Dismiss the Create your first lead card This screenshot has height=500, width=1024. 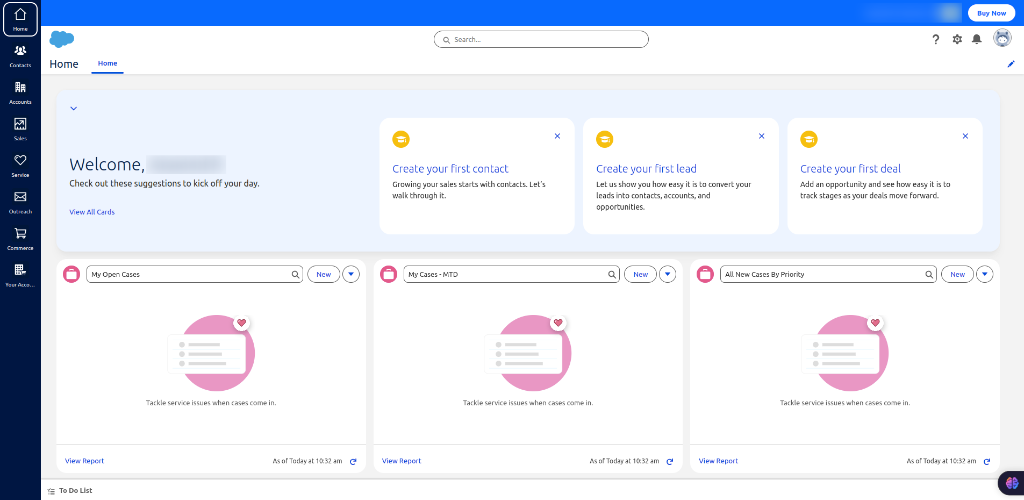[761, 136]
